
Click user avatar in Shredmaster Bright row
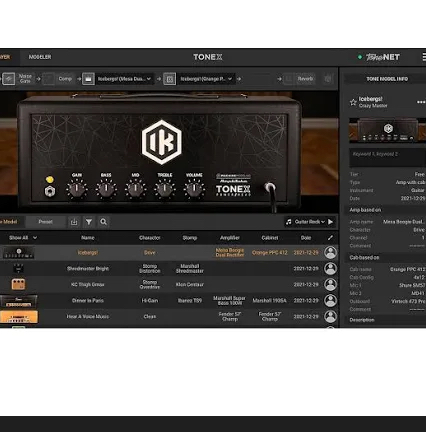[x=330, y=269]
